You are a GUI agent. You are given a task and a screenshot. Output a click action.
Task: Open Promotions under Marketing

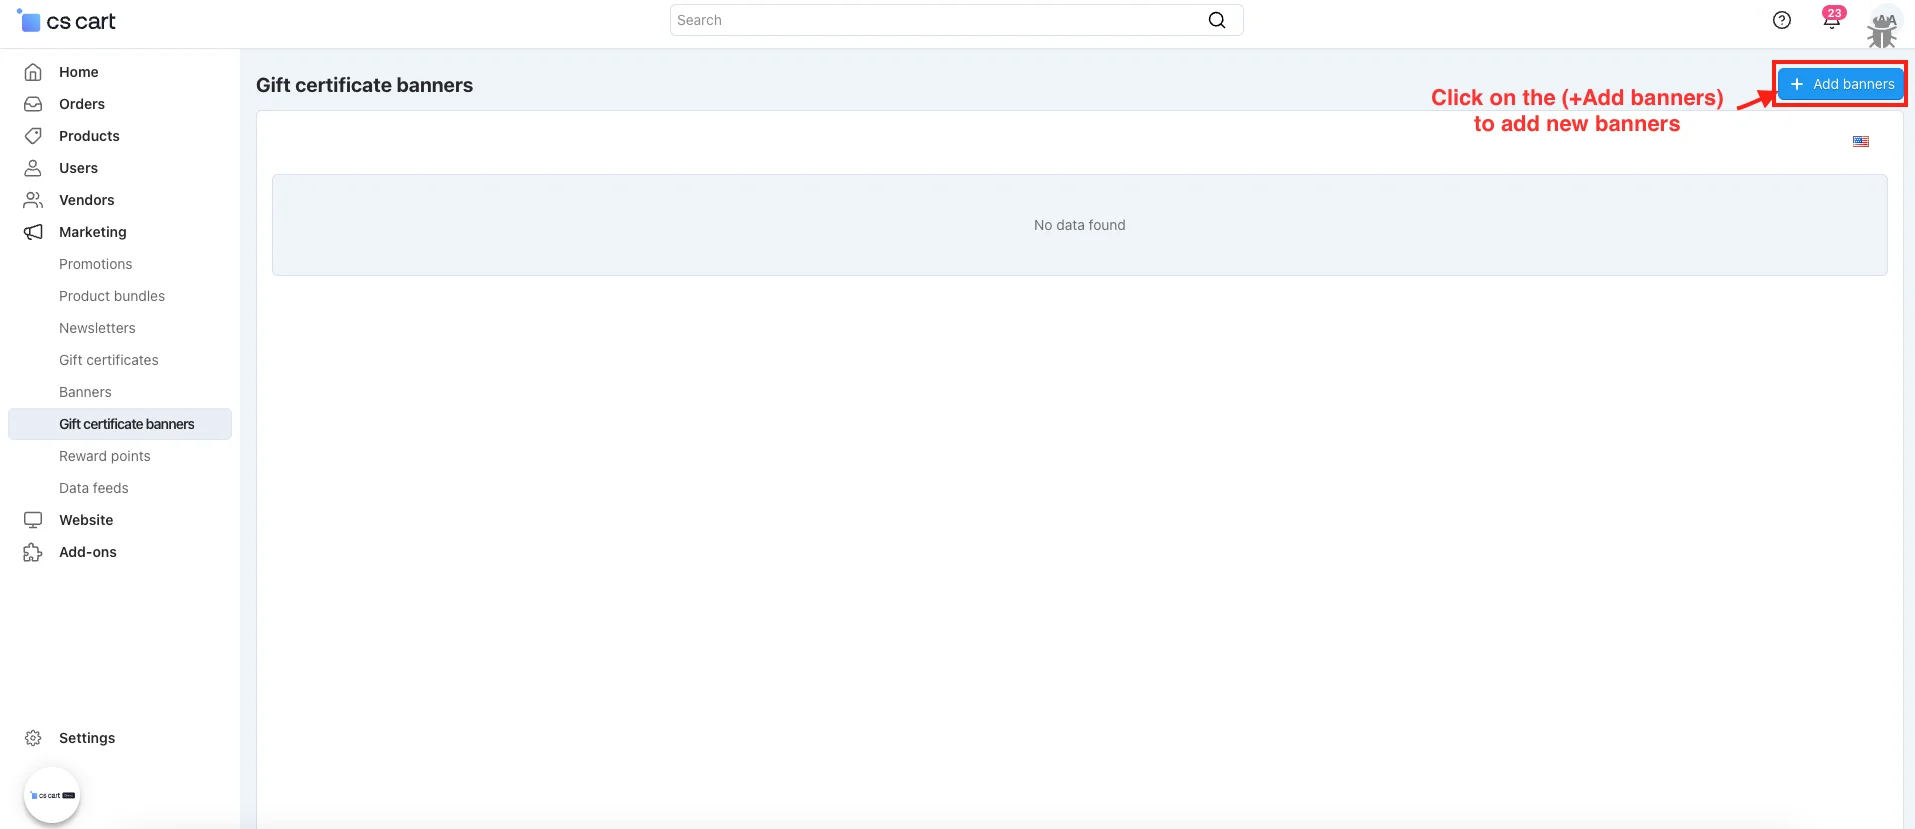pos(95,264)
